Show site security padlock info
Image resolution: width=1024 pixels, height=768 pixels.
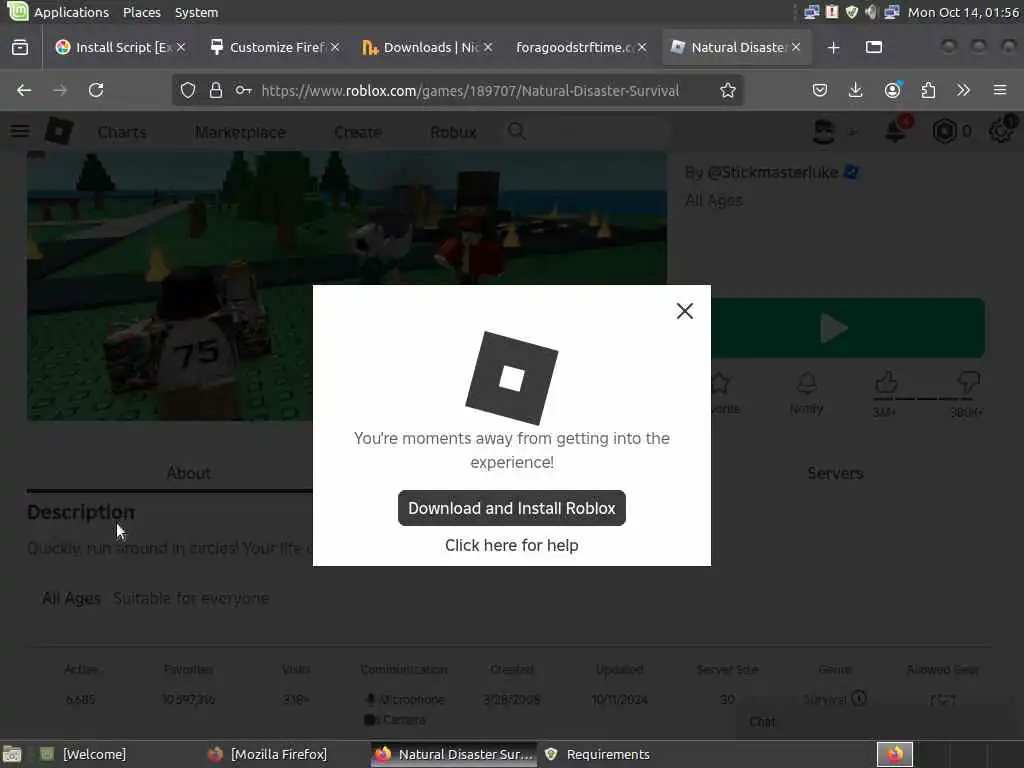coord(216,90)
